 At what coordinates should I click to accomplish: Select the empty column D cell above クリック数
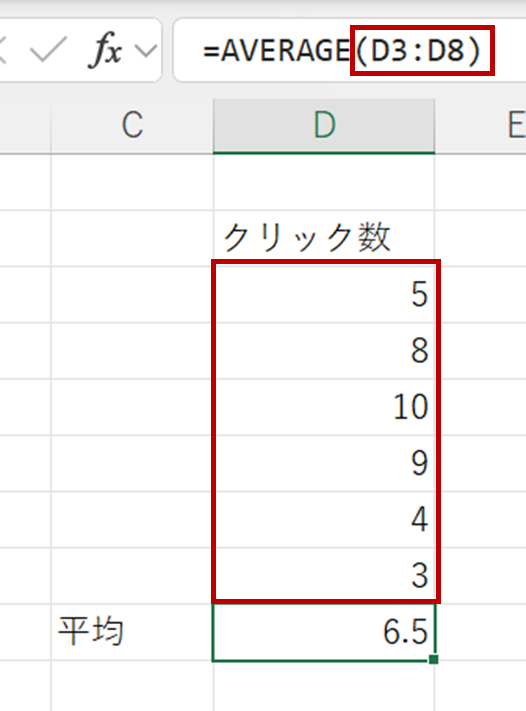[324, 182]
